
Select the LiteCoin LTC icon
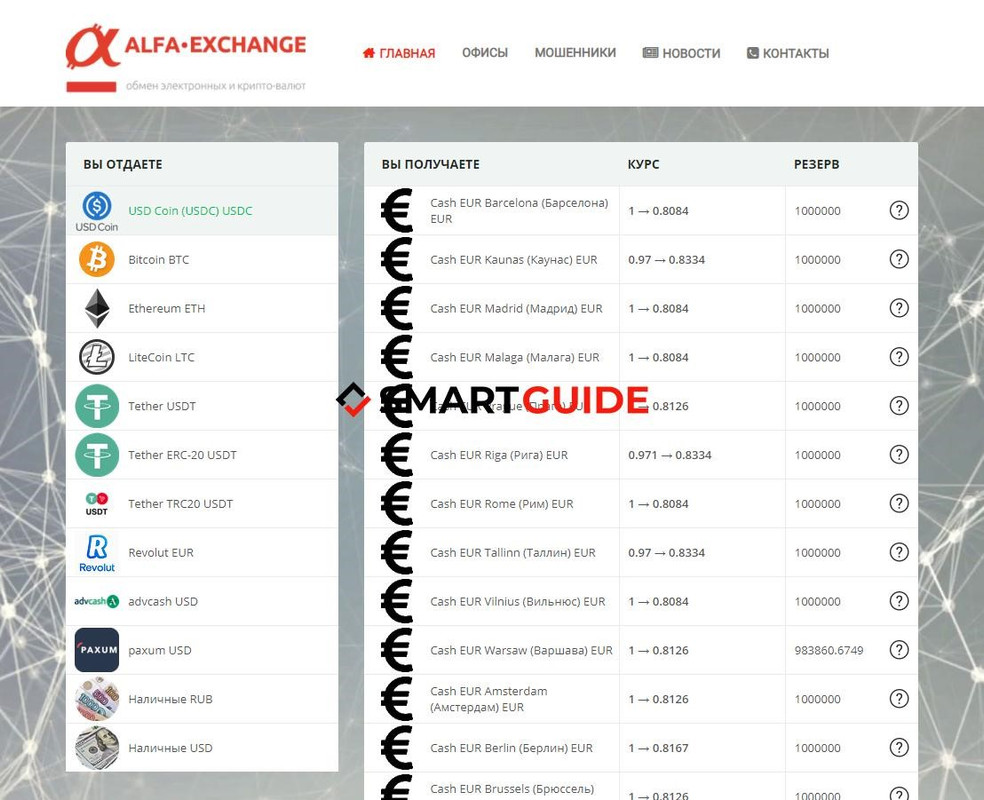[97, 357]
